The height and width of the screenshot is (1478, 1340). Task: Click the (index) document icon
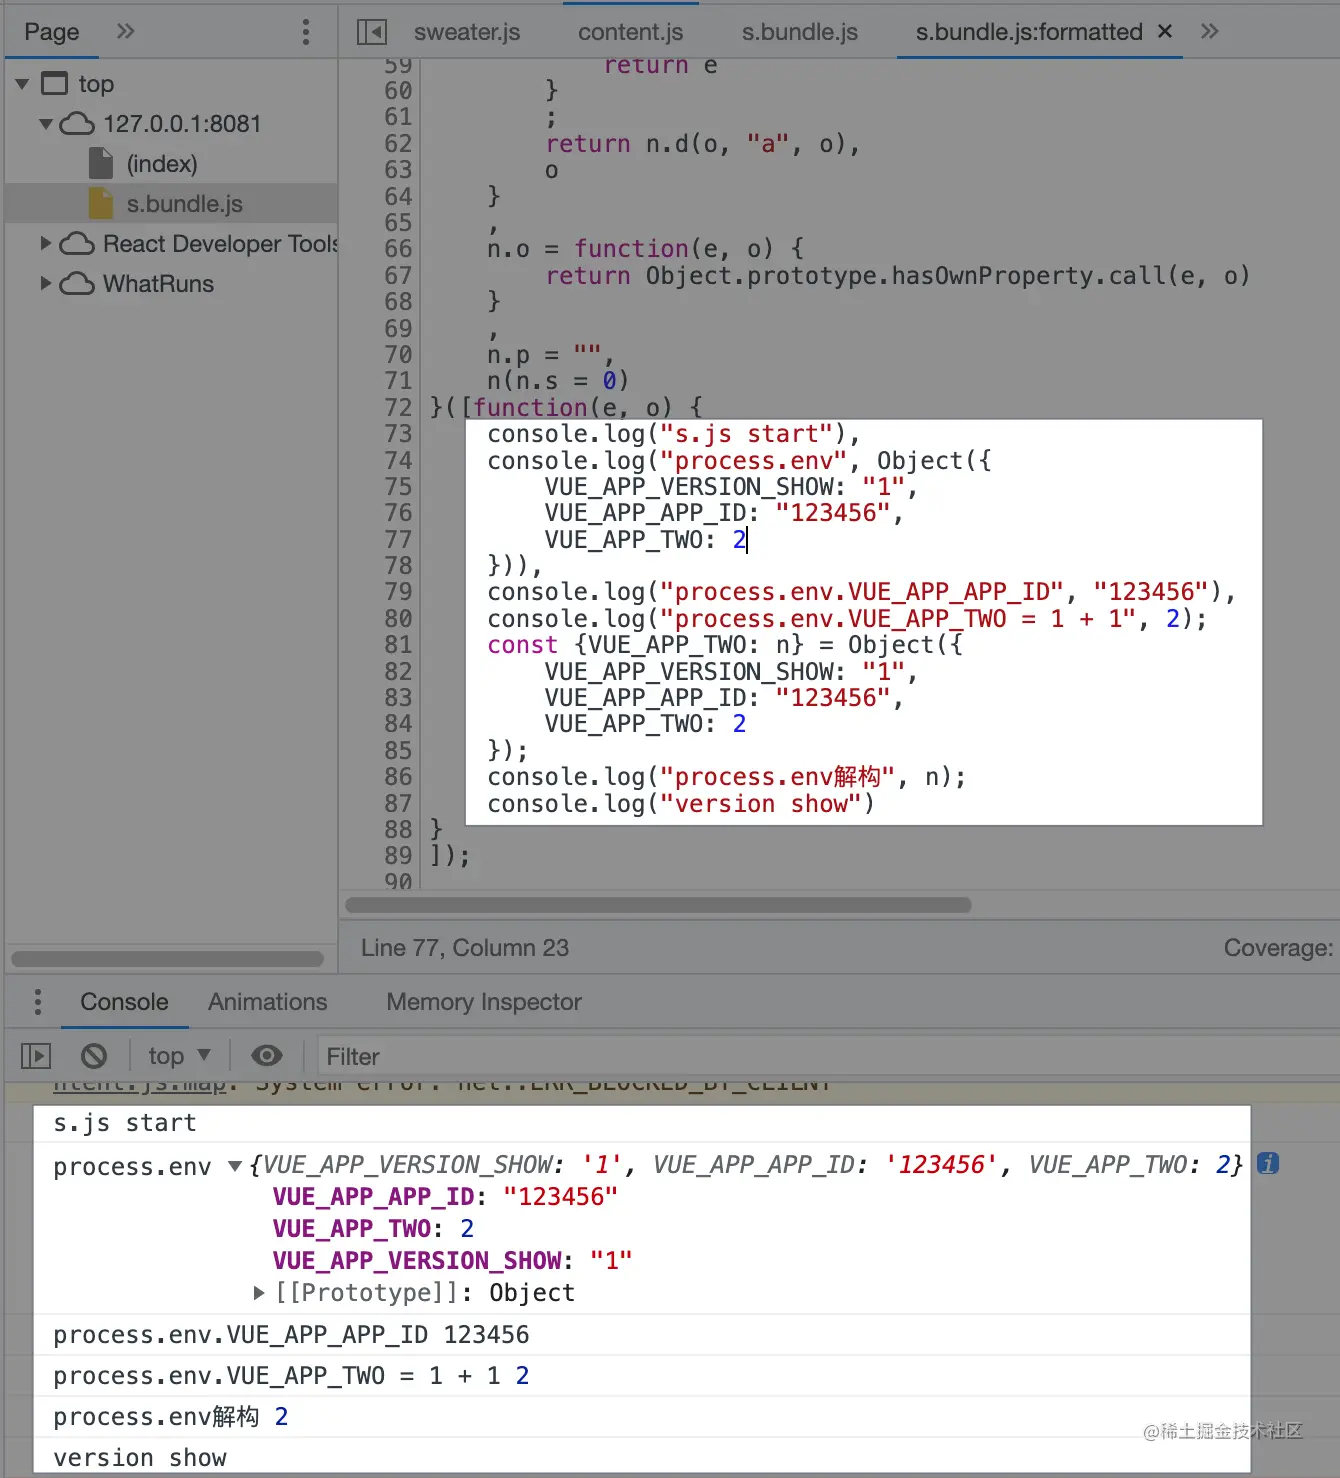coord(101,163)
